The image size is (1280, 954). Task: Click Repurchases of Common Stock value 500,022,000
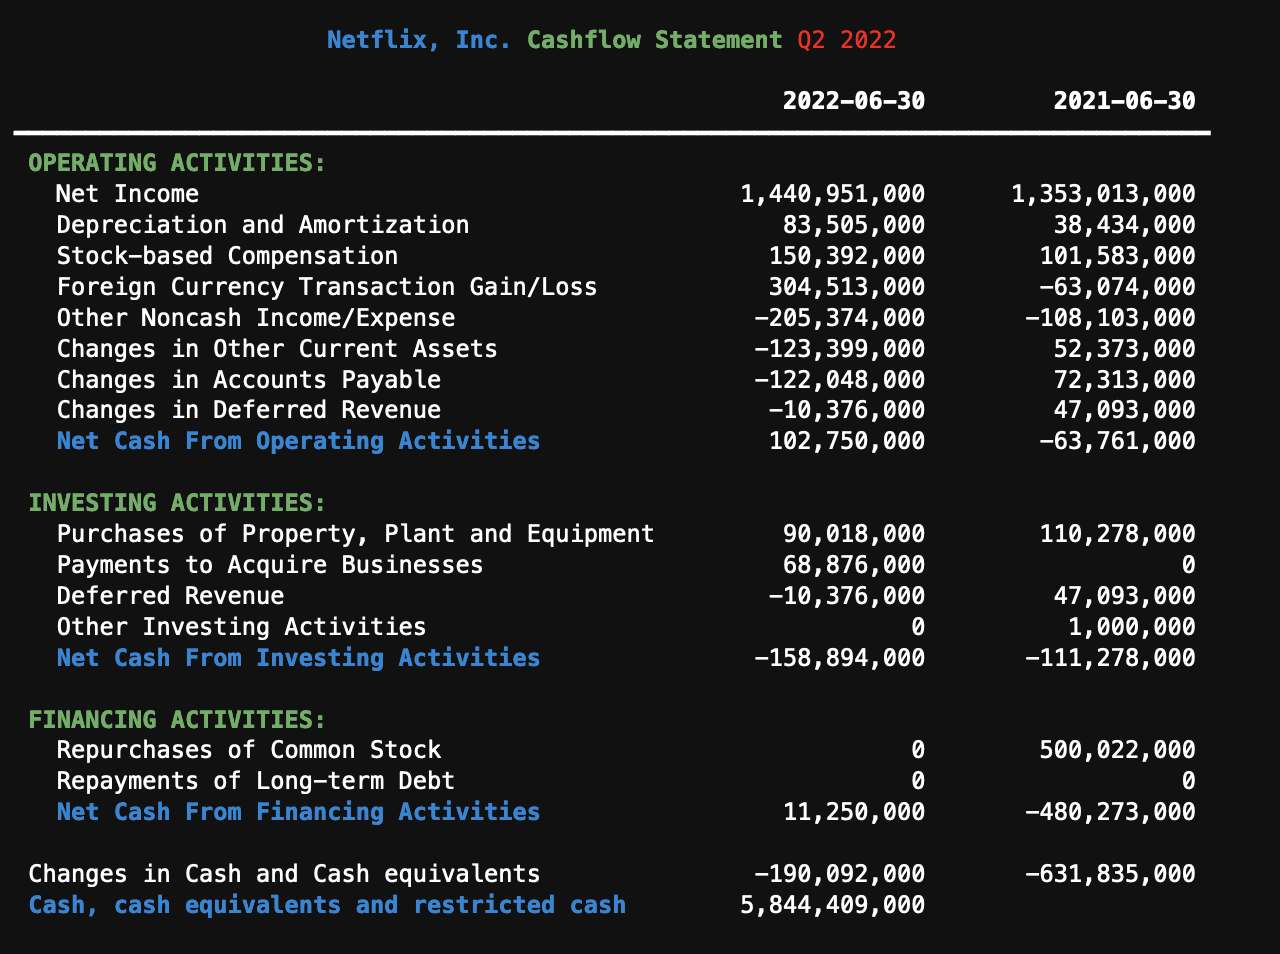tap(1117, 750)
